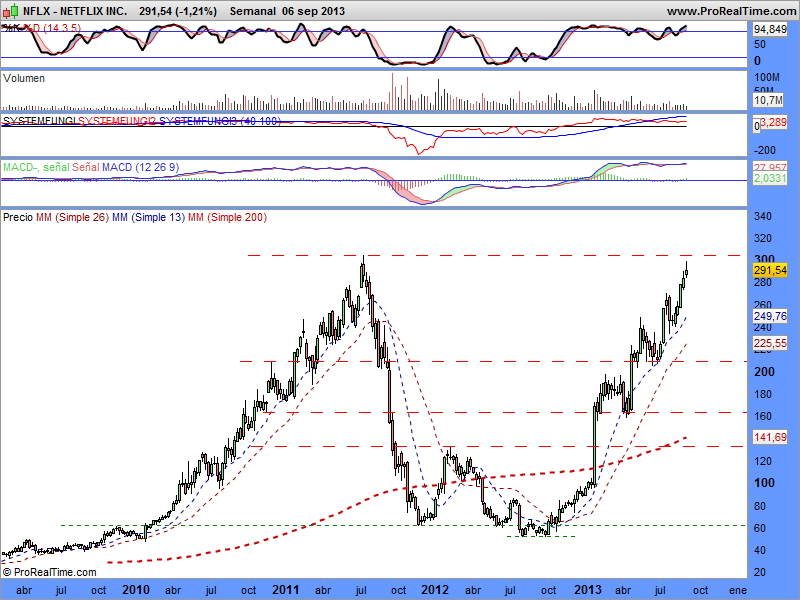This screenshot has width=800, height=600.
Task: Select the MM (Simple 26) legend label
Action: (72, 217)
